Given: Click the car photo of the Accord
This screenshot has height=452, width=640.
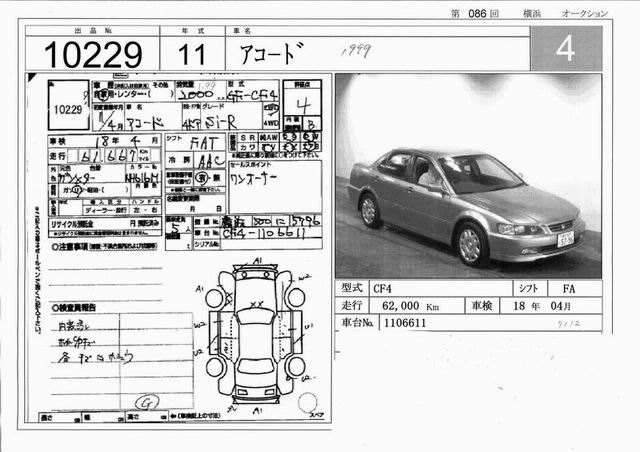Looking at the screenshot, I should [468, 176].
